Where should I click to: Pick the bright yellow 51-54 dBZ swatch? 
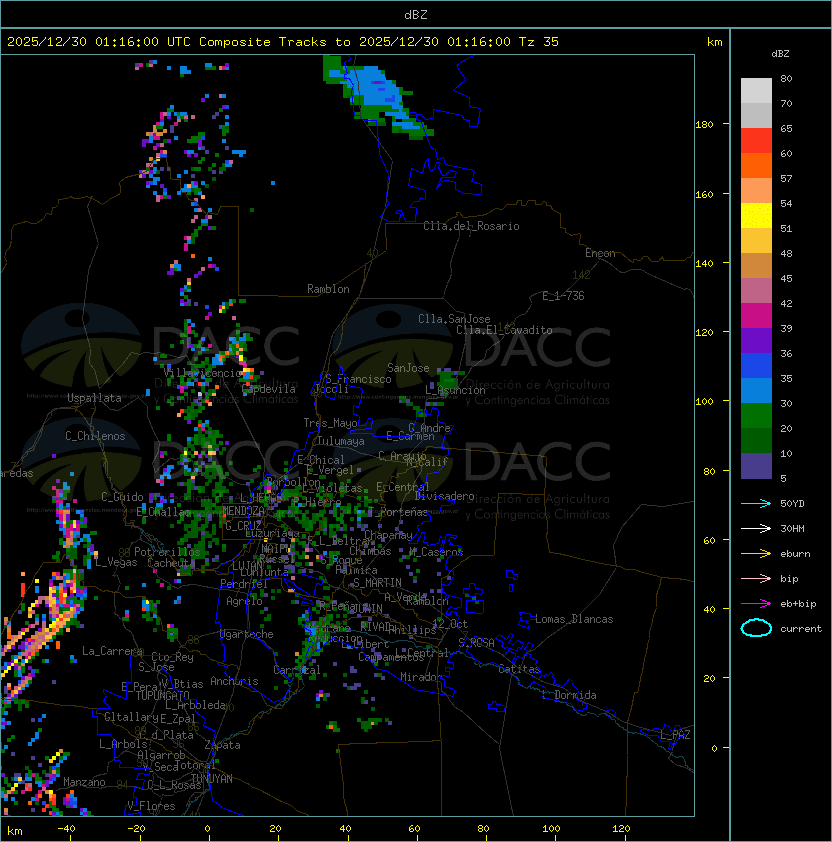pos(756,215)
